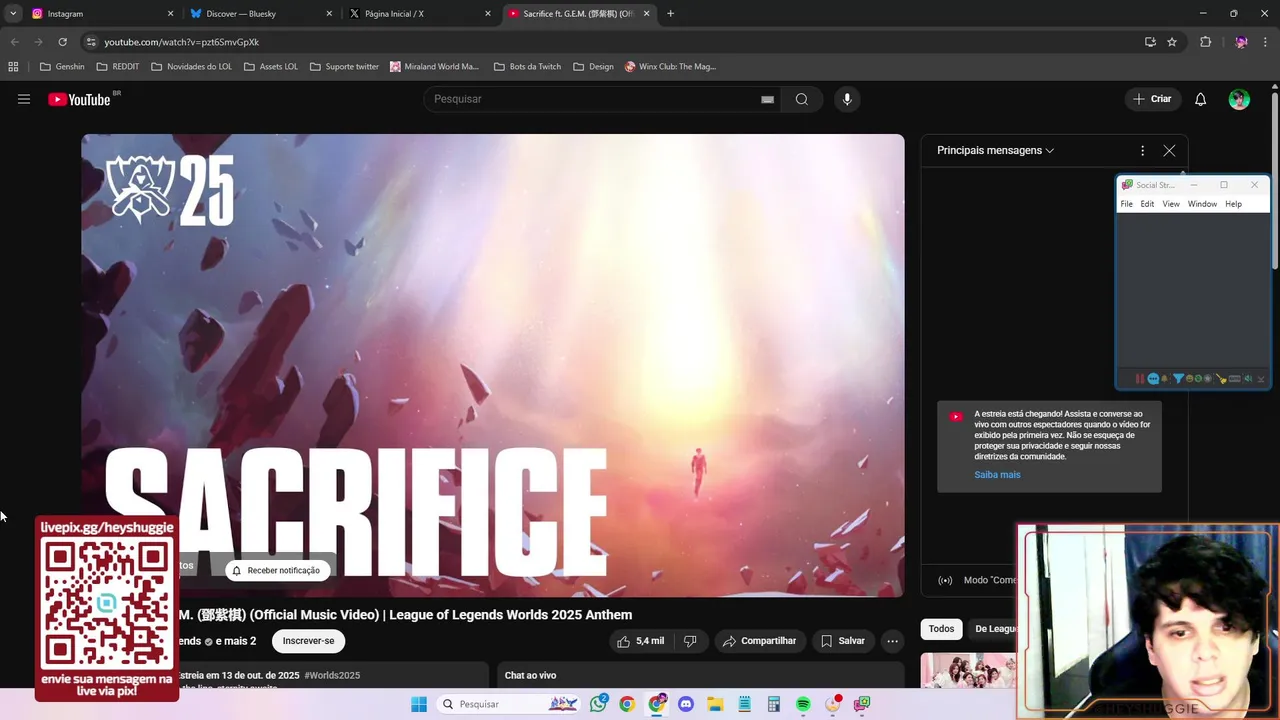
Task: Open Chrome three-dot menu
Action: coord(1266,42)
